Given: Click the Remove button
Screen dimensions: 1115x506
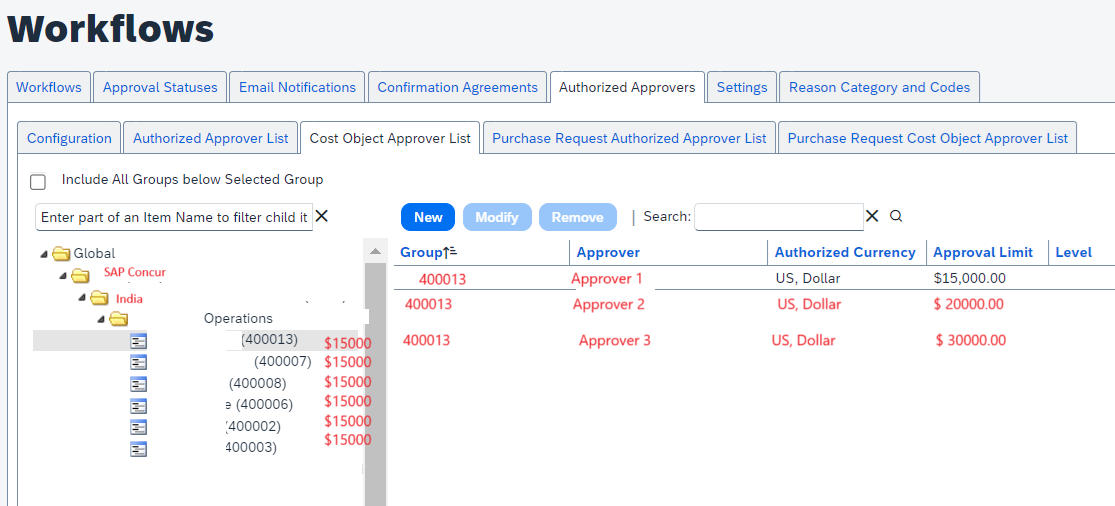Looking at the screenshot, I should 577,217.
